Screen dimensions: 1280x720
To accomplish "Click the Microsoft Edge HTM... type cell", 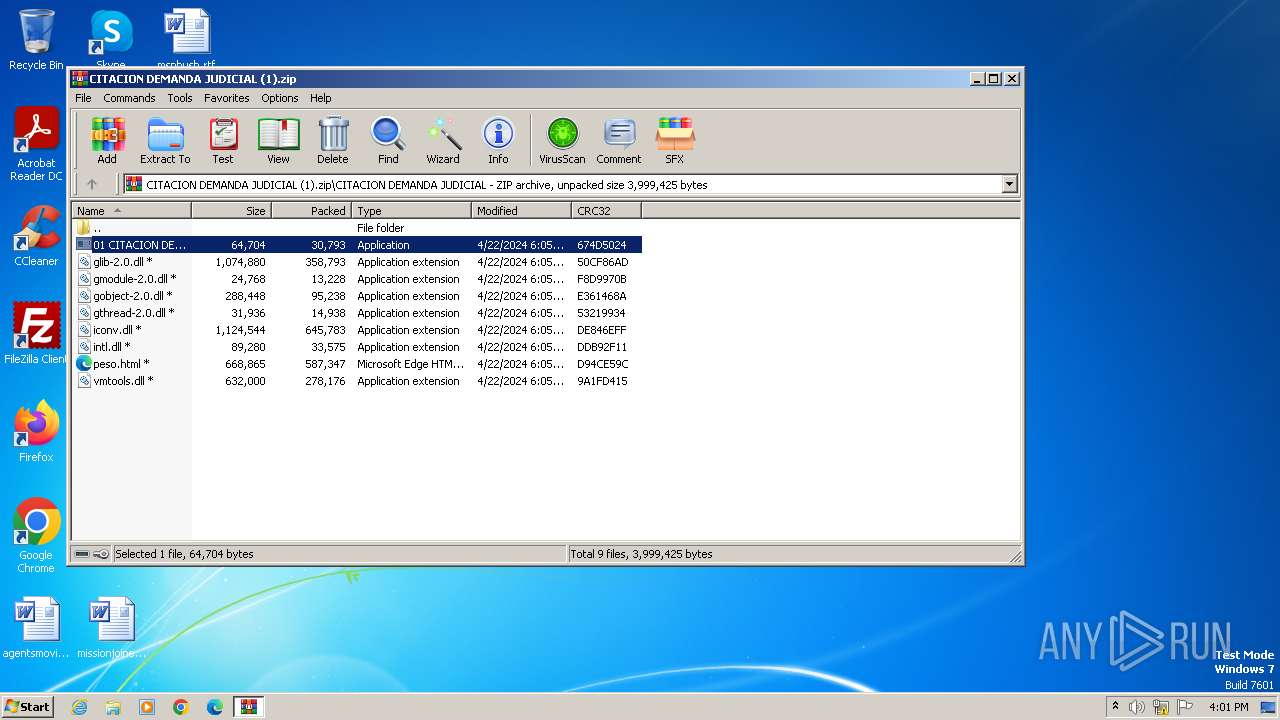I will click(411, 364).
